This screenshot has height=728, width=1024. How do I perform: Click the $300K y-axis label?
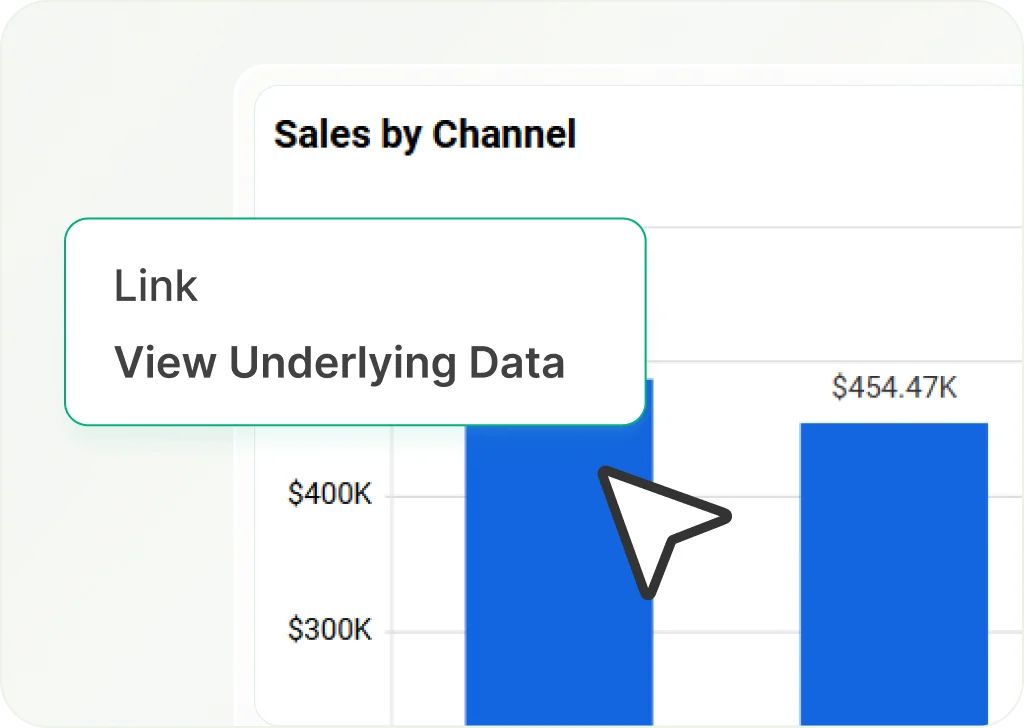click(x=330, y=630)
